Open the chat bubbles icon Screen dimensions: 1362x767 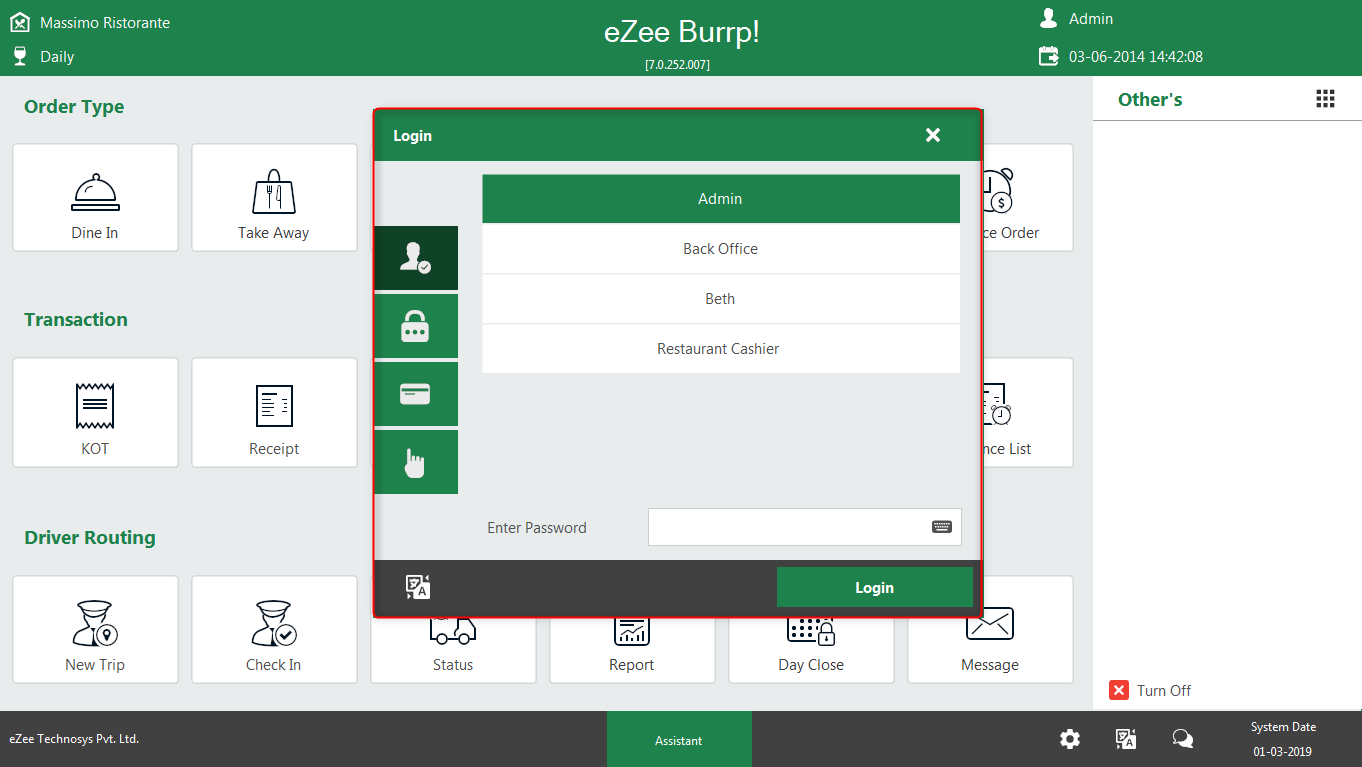click(1182, 739)
